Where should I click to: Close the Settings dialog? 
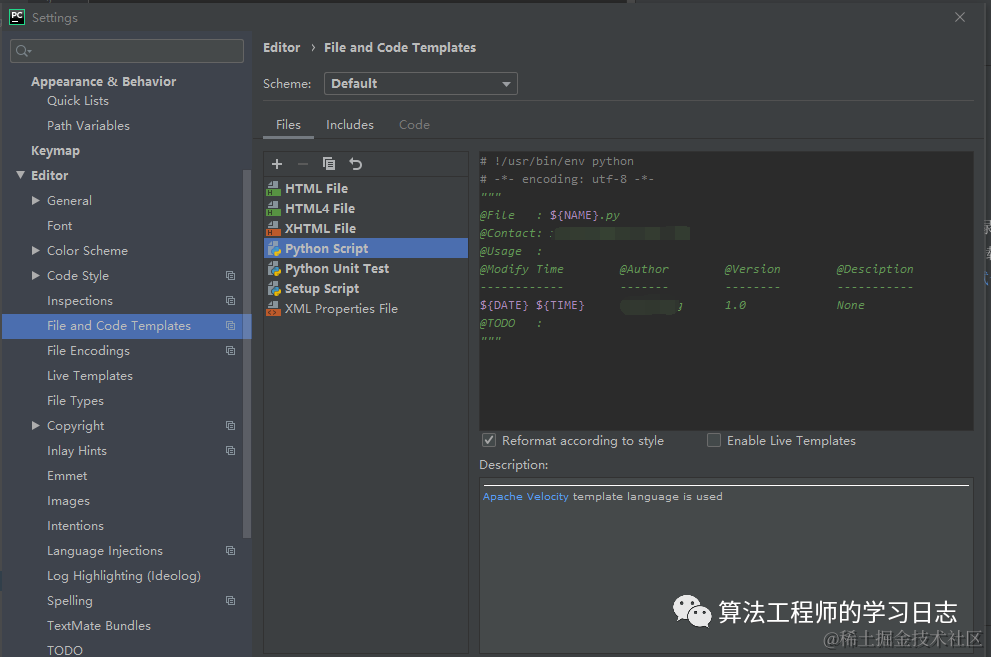(959, 17)
